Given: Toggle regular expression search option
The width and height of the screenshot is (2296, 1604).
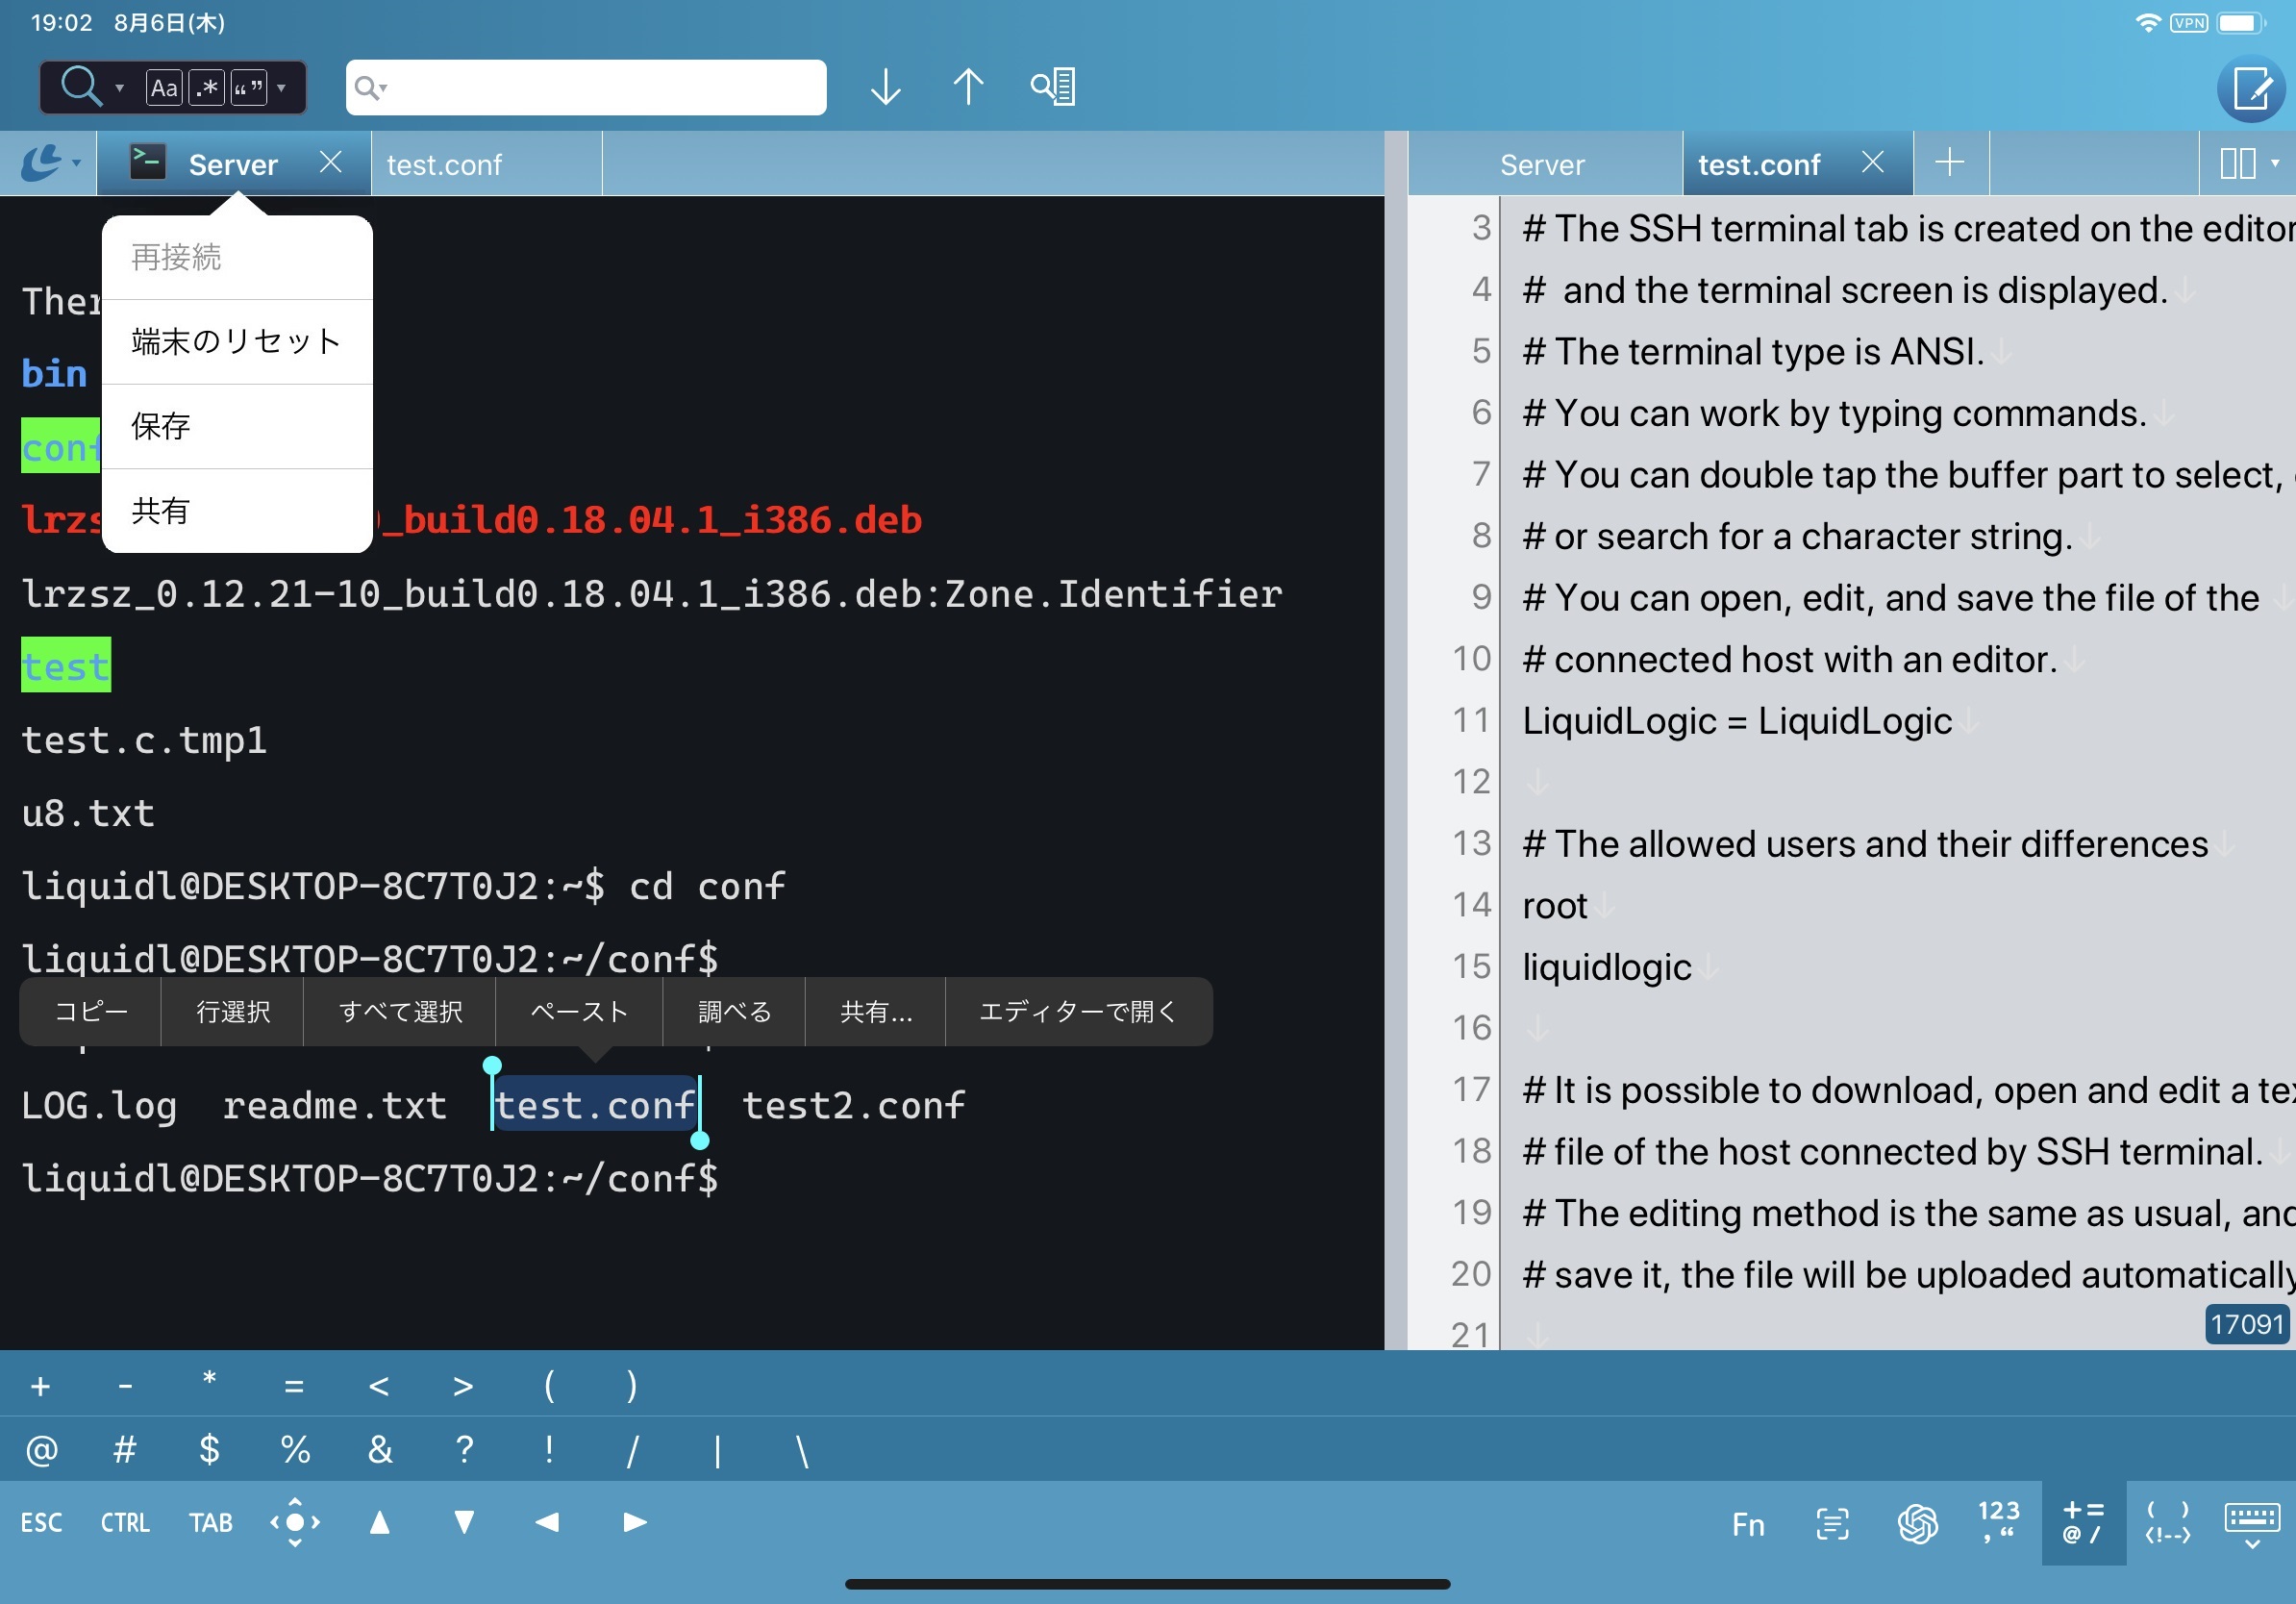Looking at the screenshot, I should tap(207, 88).
